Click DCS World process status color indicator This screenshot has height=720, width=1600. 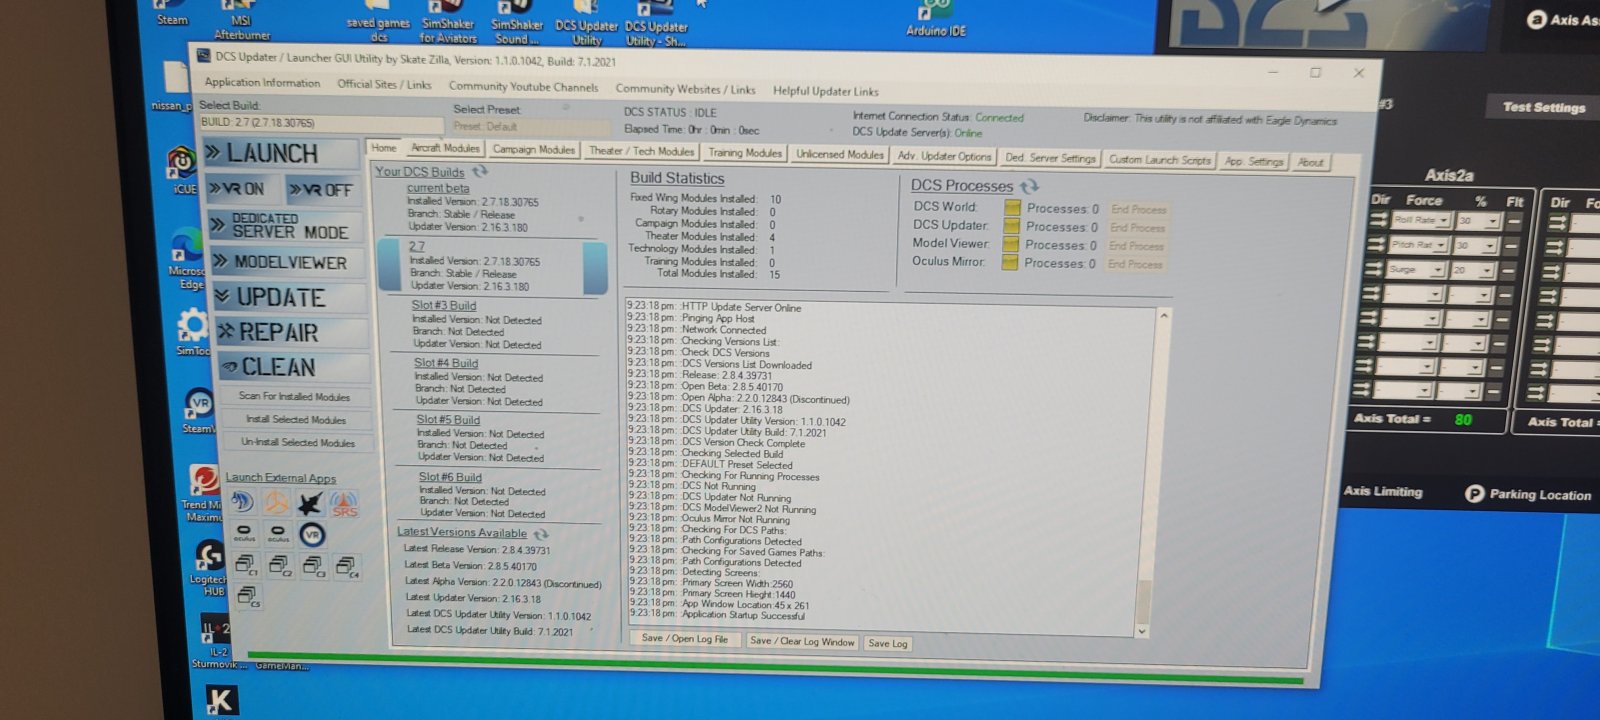coord(1012,208)
